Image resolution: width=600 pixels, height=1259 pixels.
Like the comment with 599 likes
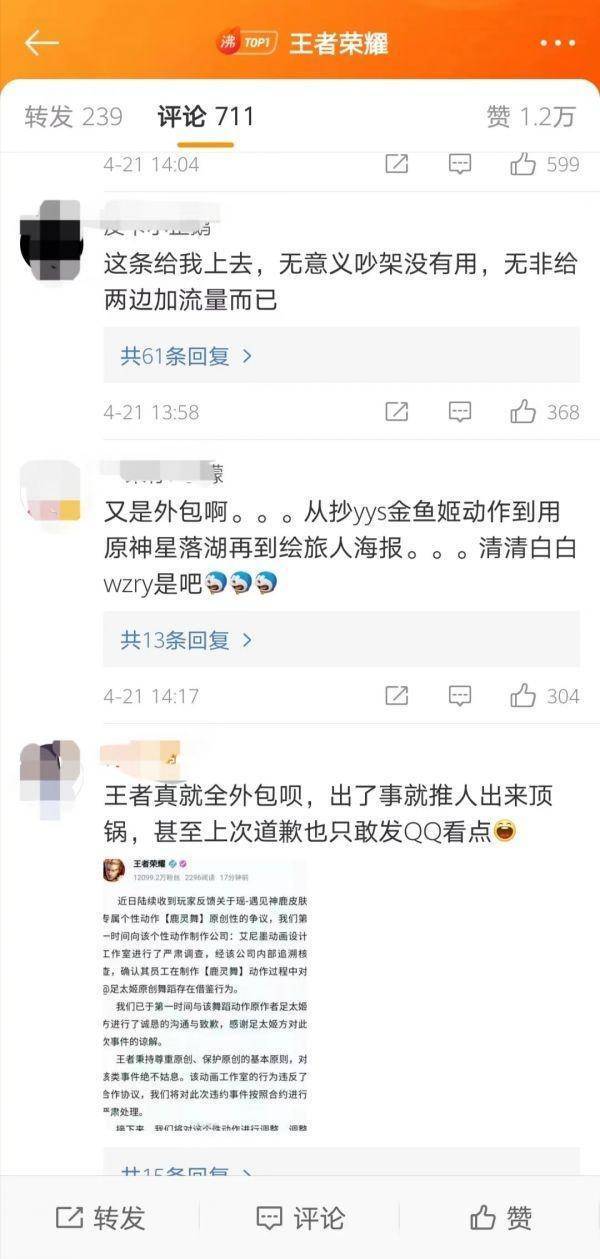(523, 164)
